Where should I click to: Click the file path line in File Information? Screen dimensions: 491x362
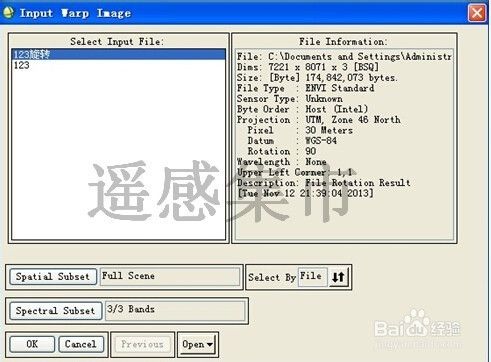(344, 57)
